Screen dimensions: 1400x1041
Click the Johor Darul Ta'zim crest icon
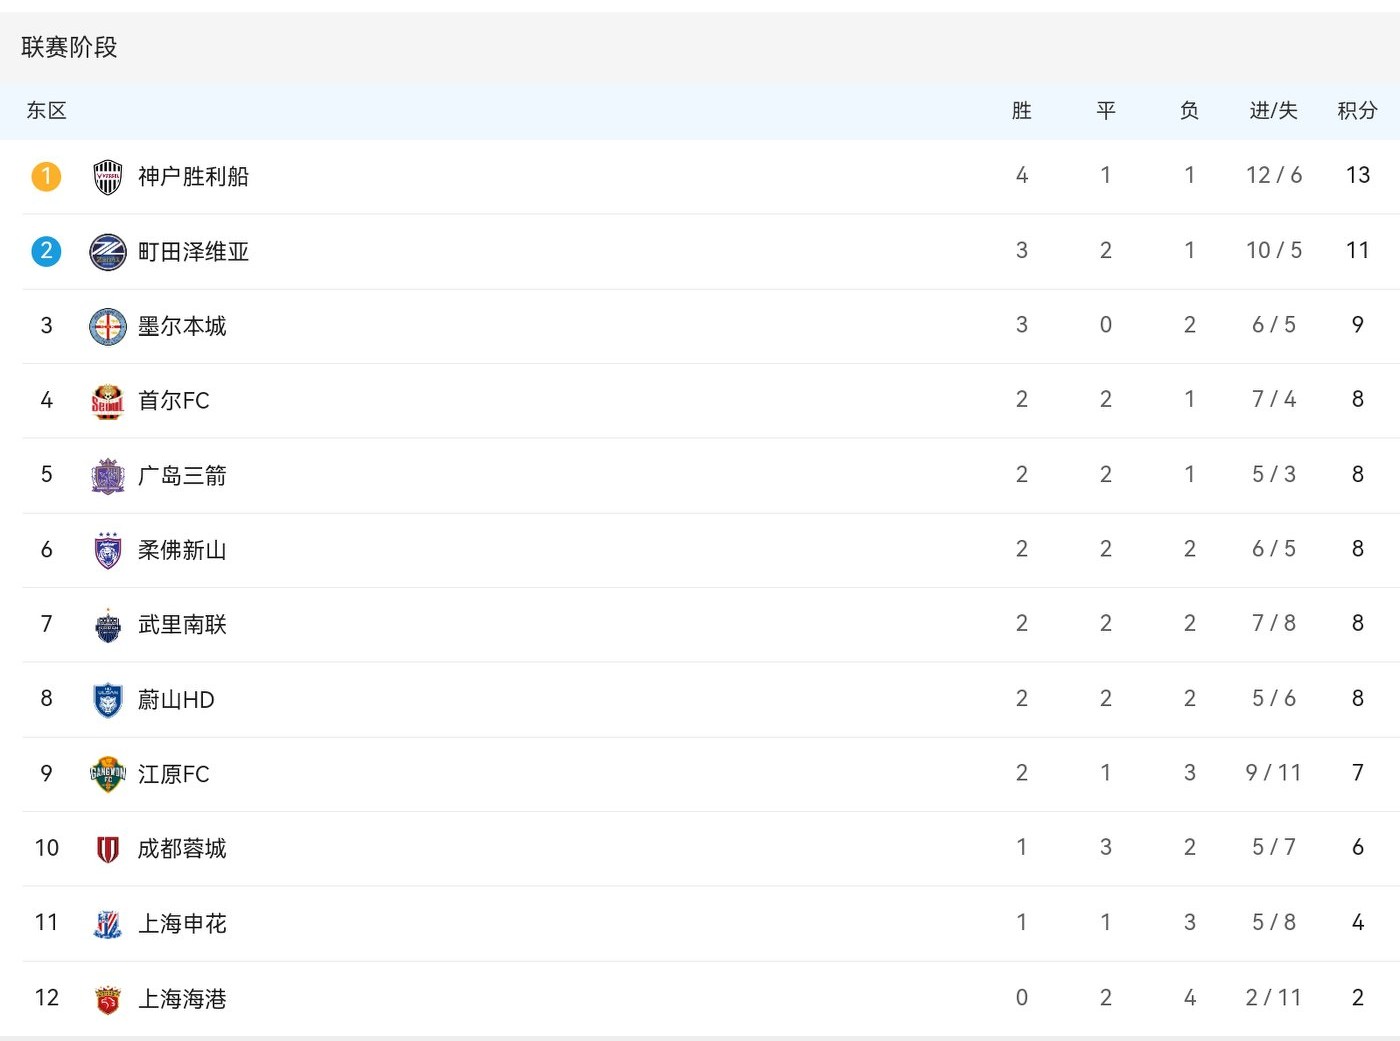pyautogui.click(x=108, y=550)
